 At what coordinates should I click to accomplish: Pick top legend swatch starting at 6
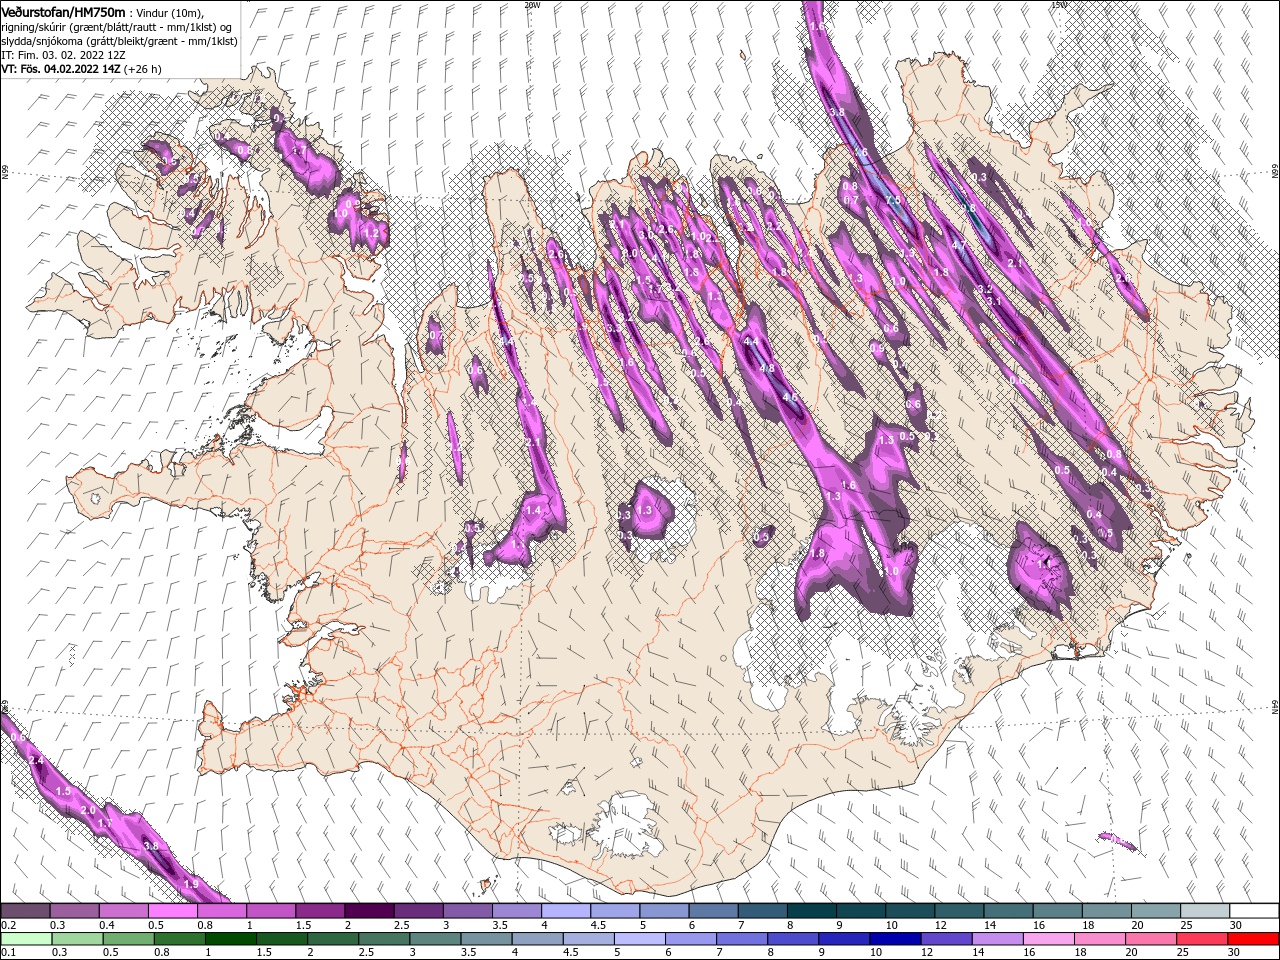point(714,911)
